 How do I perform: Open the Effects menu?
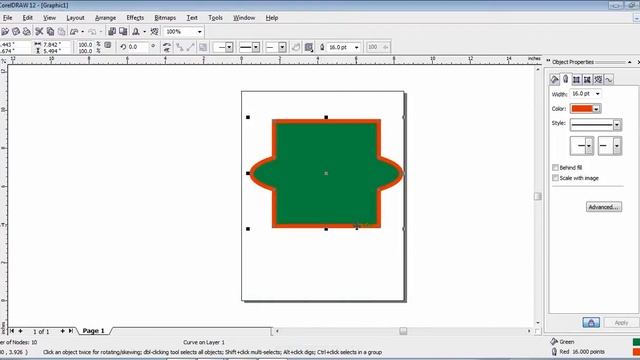coord(135,18)
